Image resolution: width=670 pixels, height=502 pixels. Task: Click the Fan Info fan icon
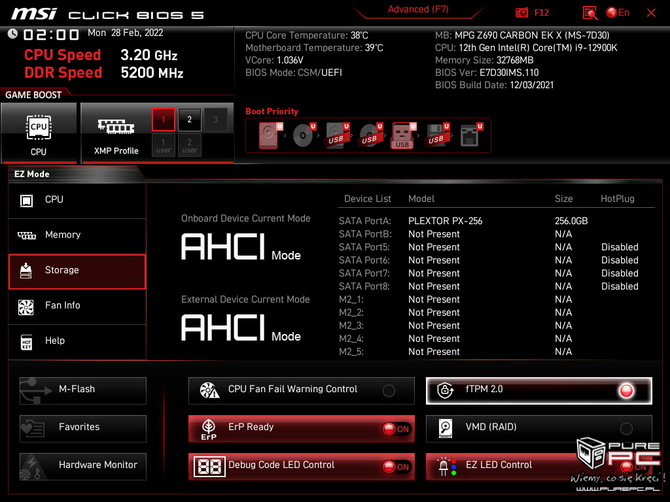26,307
